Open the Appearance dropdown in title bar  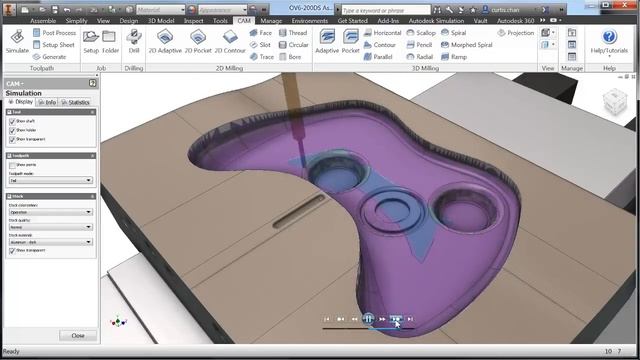223,9
